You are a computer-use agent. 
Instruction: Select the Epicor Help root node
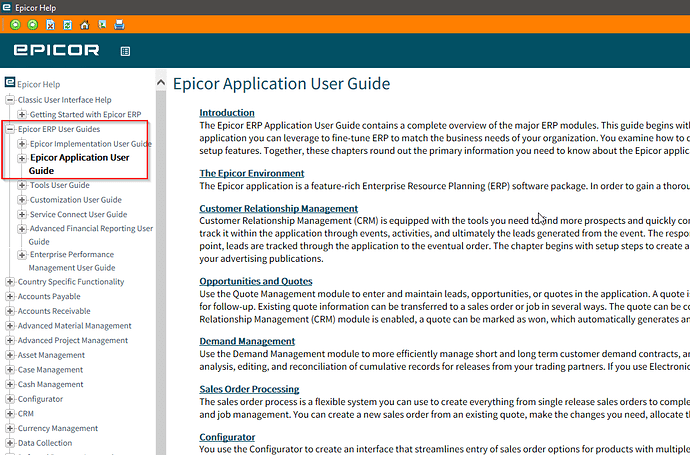(38, 84)
